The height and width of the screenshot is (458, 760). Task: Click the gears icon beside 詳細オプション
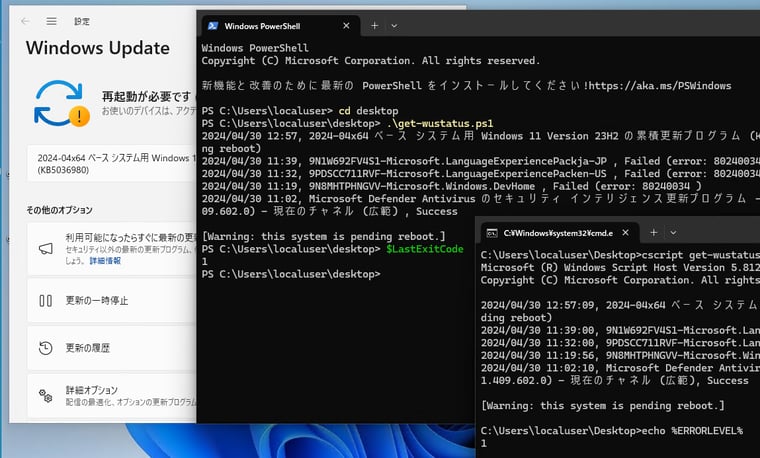pos(46,395)
